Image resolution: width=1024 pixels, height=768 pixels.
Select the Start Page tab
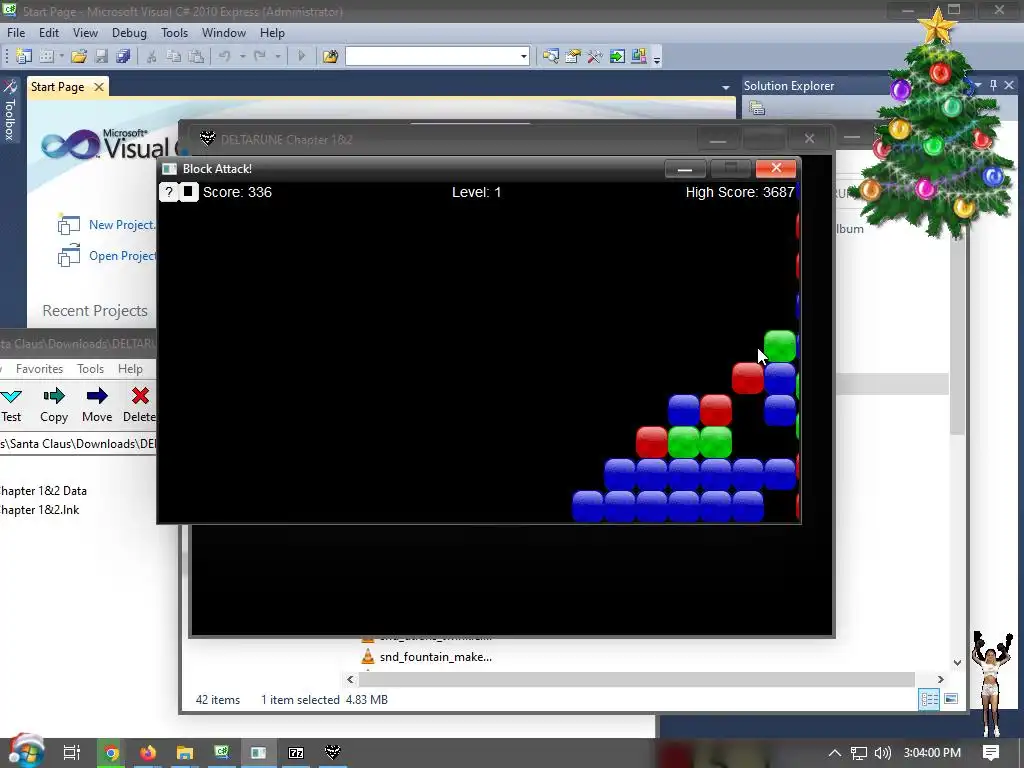57,87
